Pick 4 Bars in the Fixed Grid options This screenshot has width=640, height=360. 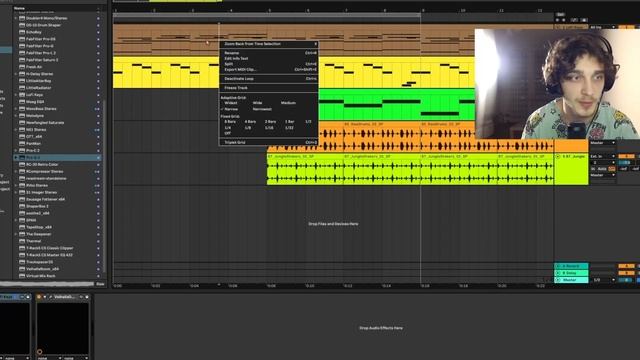[250, 122]
